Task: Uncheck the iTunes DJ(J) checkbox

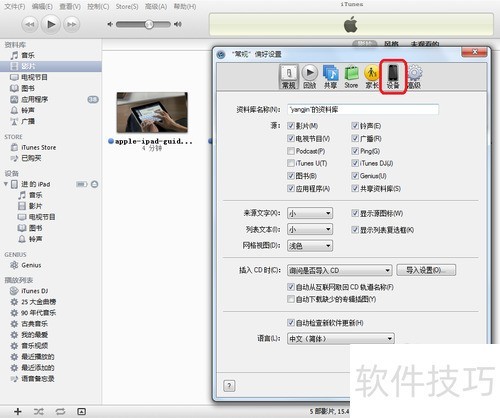Action: click(355, 163)
